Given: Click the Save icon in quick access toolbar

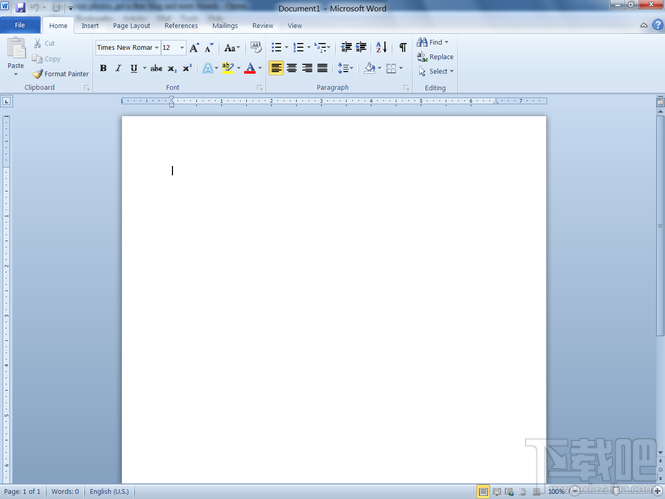Looking at the screenshot, I should (x=20, y=7).
